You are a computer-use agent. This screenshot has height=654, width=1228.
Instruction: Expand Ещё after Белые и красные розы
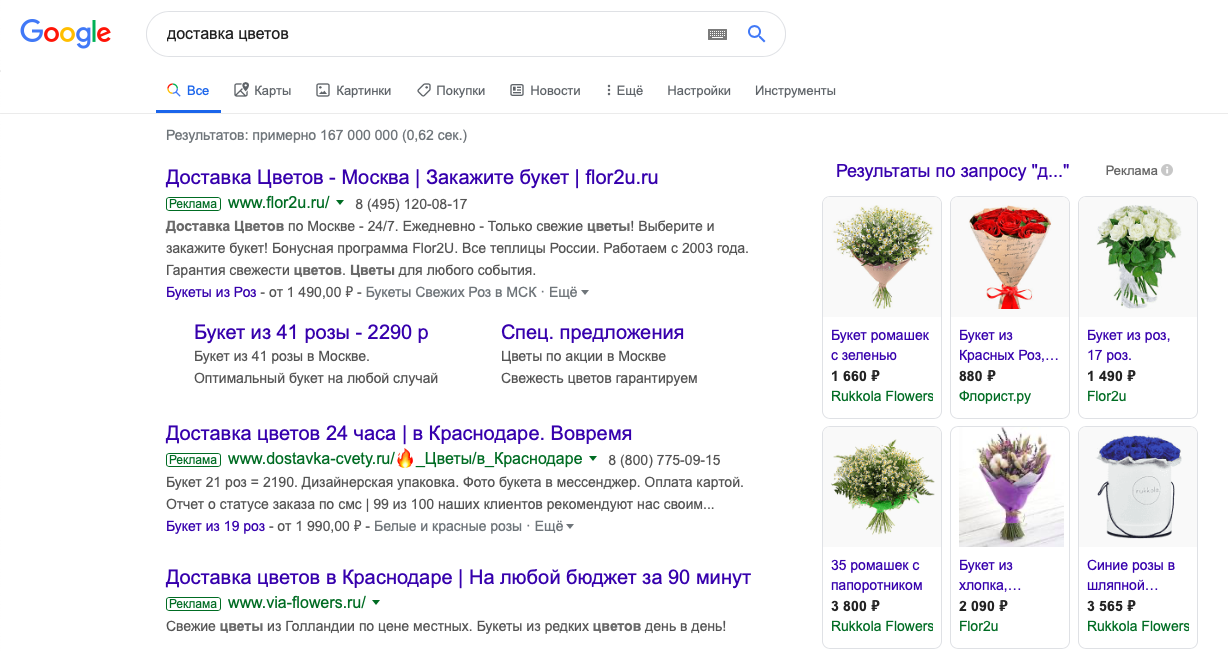tap(555, 526)
